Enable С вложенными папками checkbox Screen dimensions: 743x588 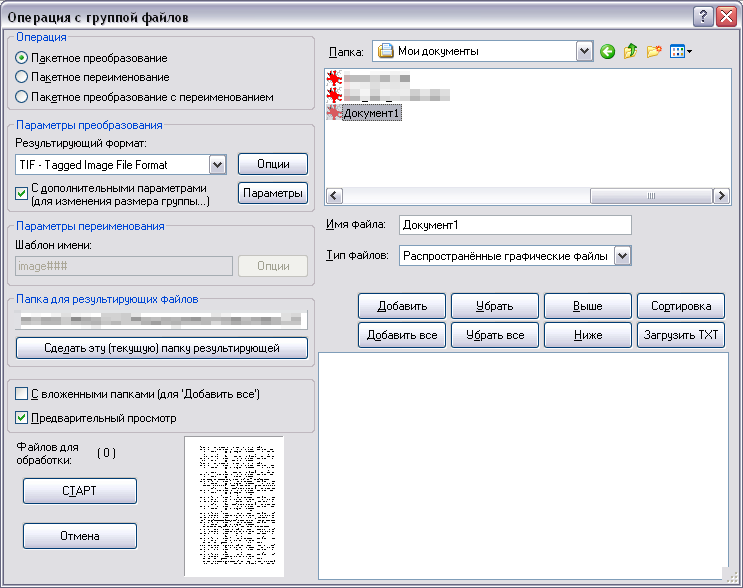23,395
